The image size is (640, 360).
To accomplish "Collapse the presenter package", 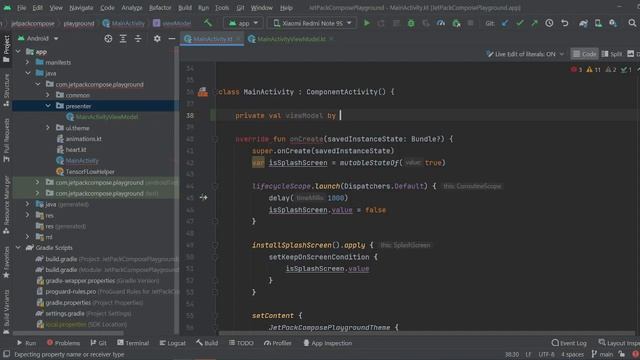I will tap(48, 106).
